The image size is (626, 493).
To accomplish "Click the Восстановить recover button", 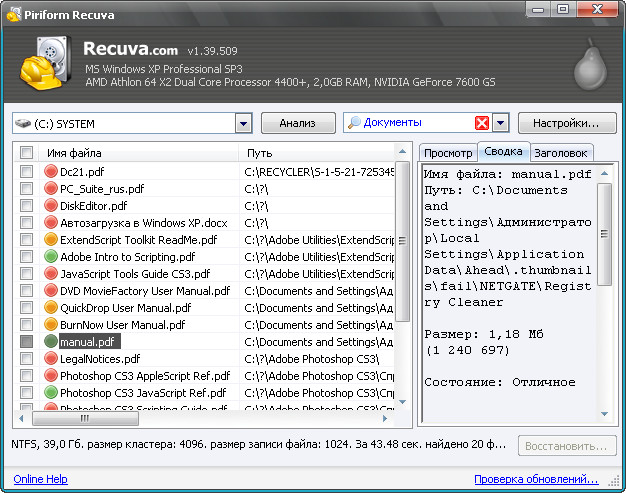I will coord(567,445).
